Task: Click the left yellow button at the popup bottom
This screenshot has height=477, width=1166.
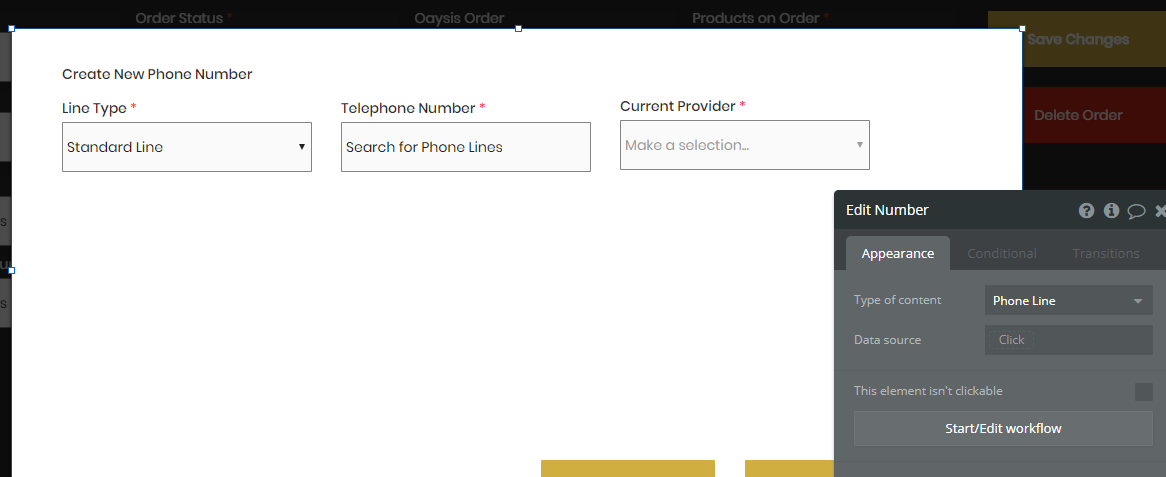Action: pos(627,468)
